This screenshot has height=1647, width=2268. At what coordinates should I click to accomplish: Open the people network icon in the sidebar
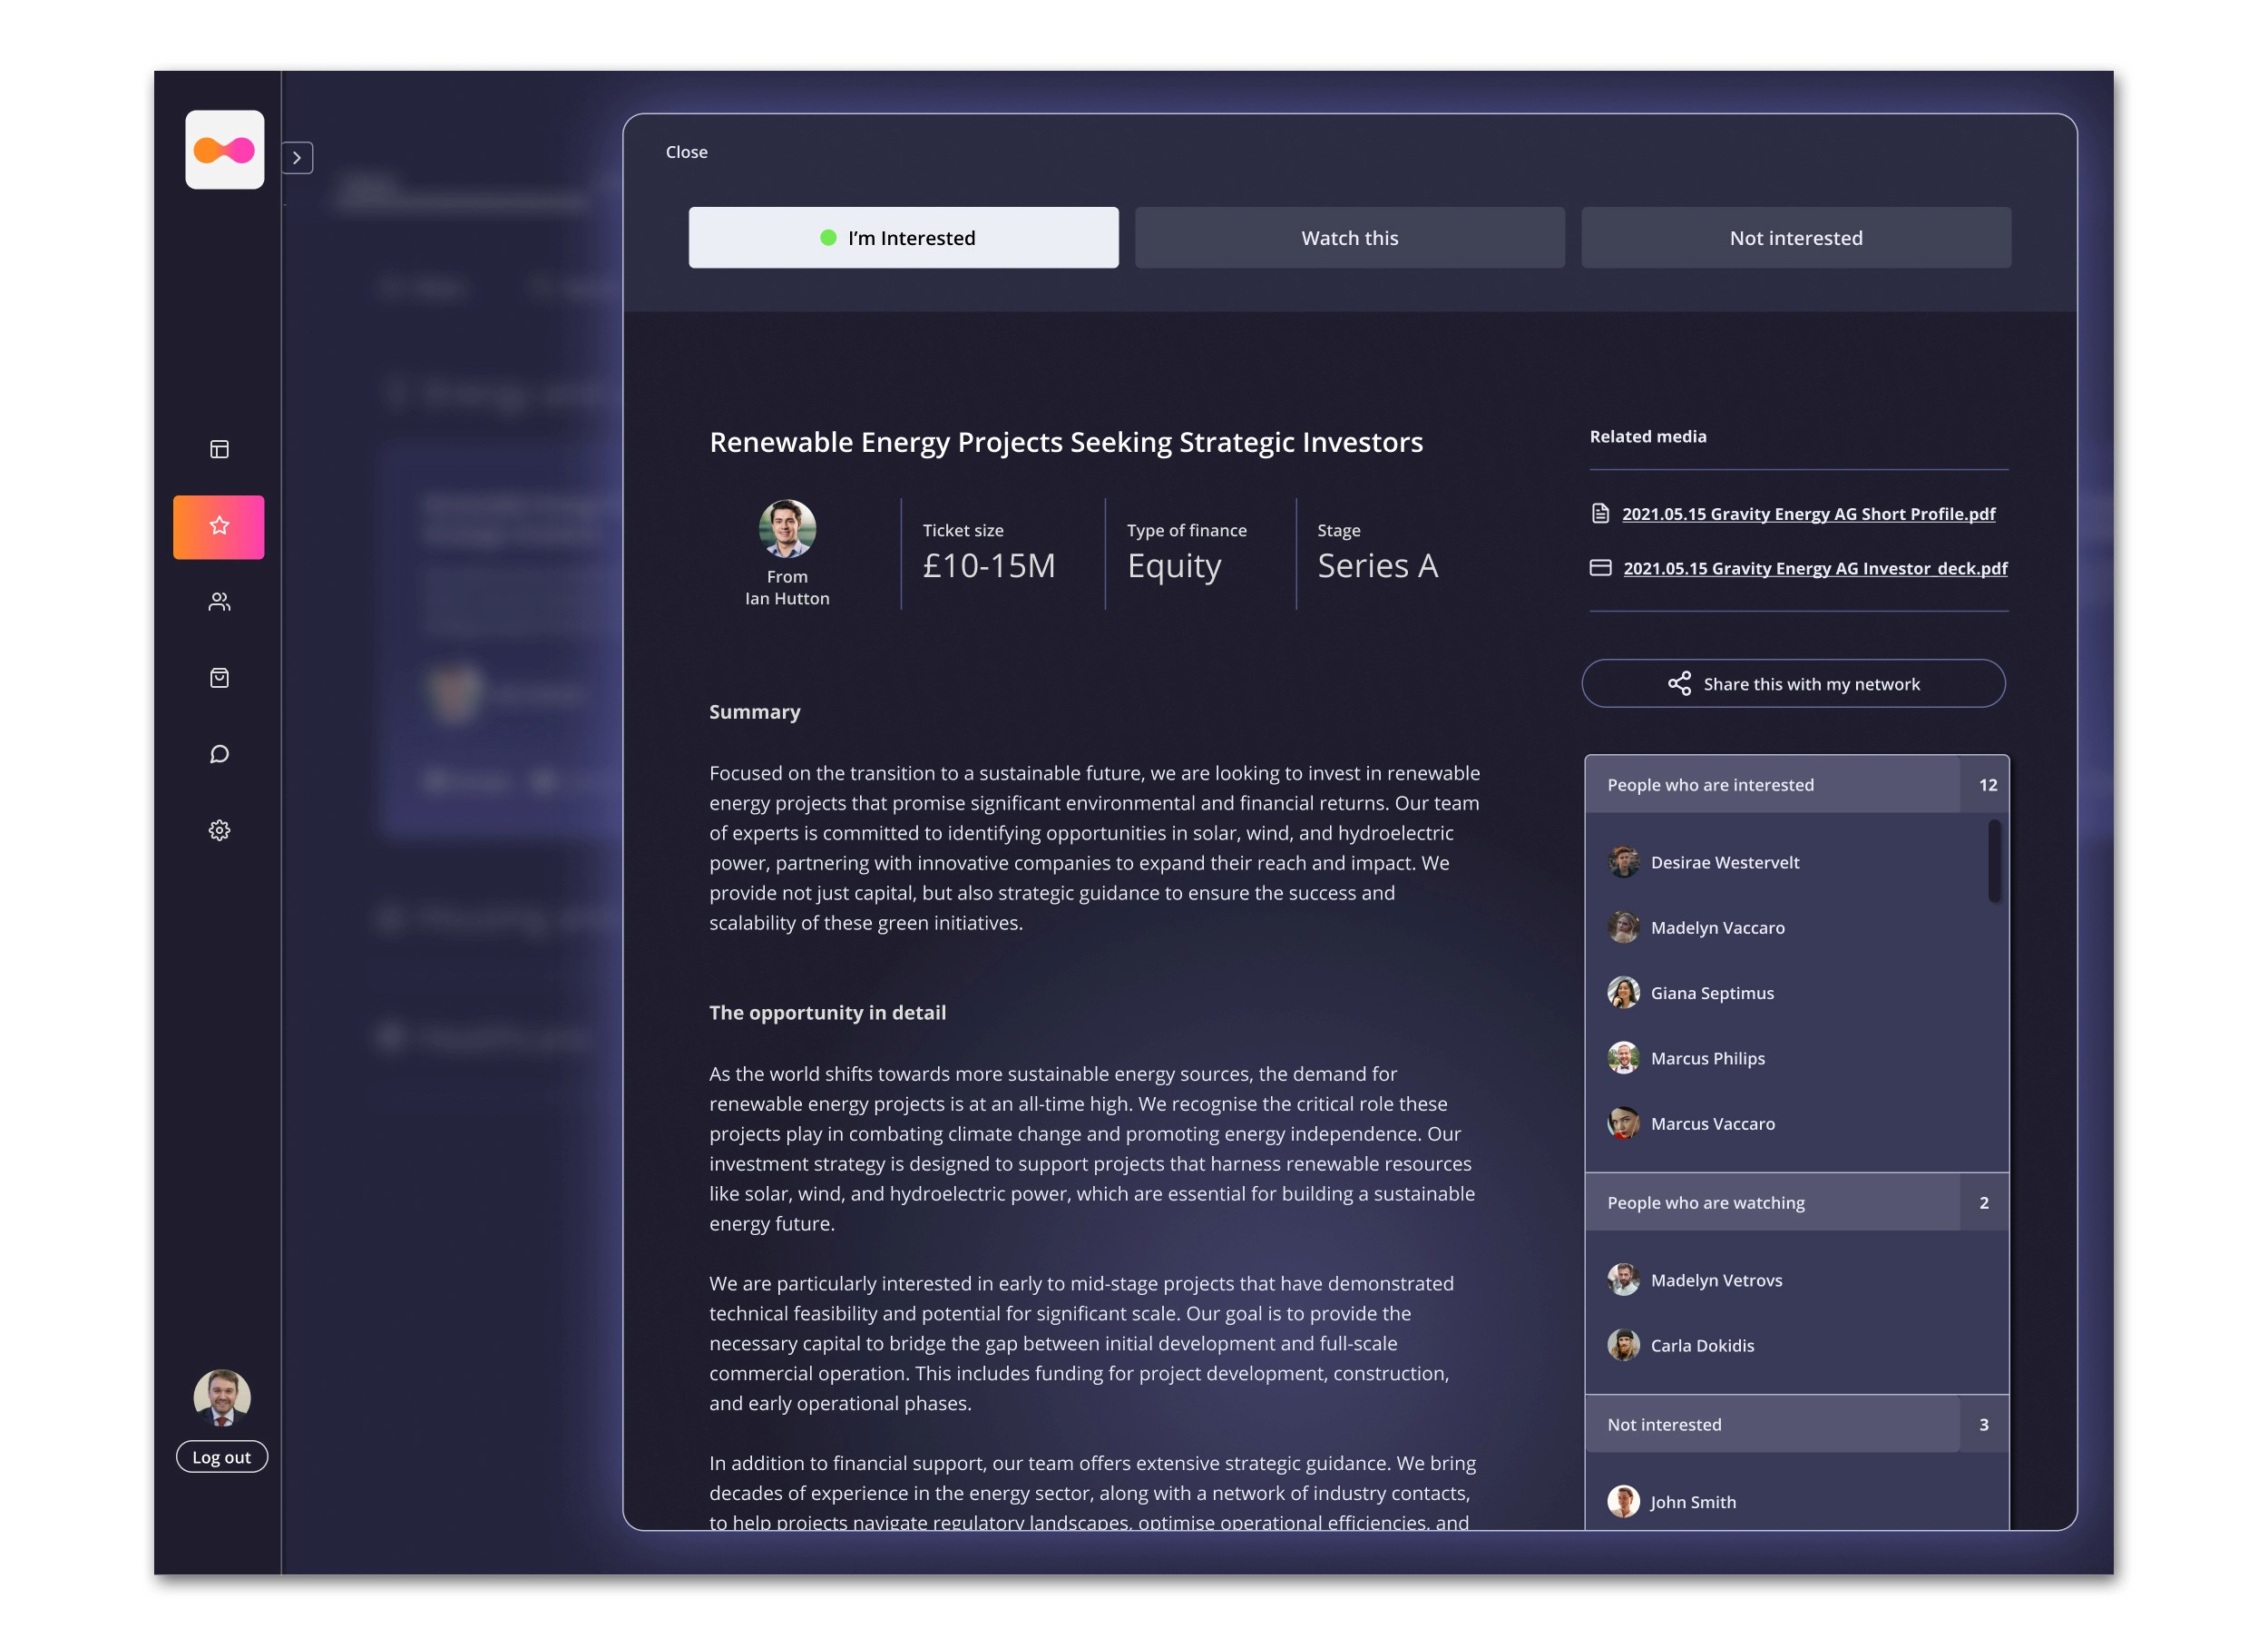click(219, 602)
